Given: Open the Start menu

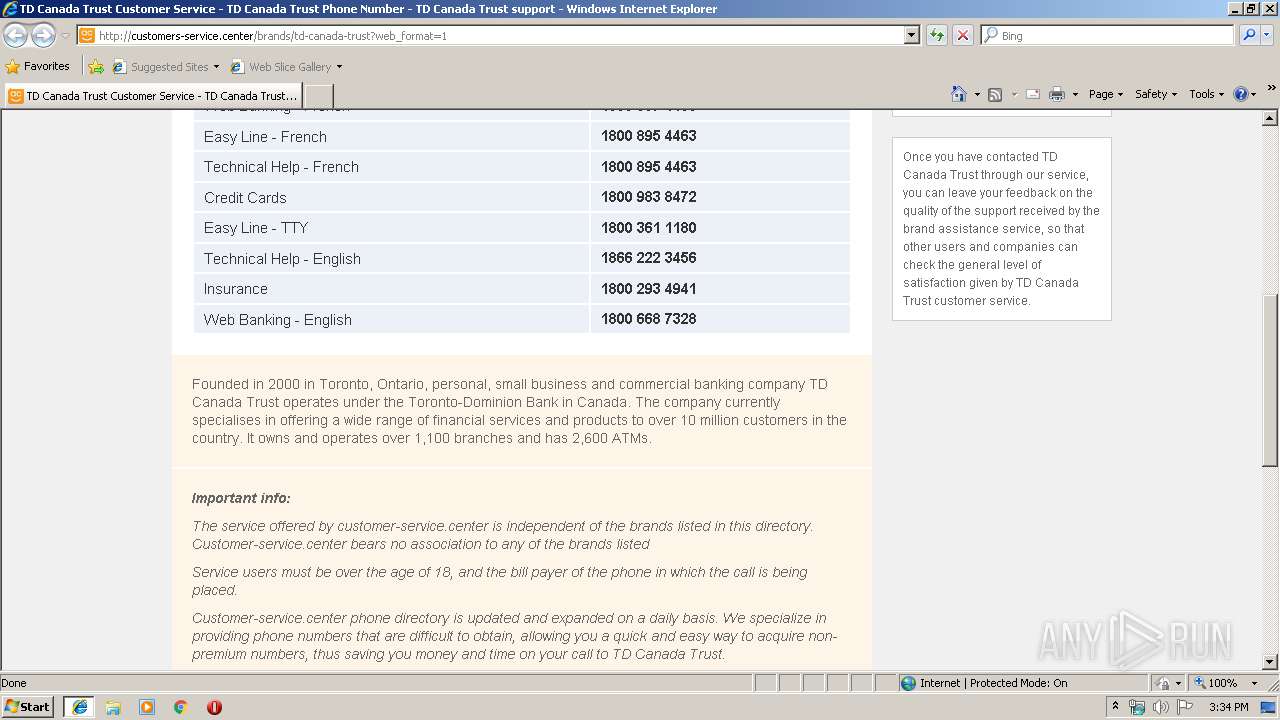Looking at the screenshot, I should pos(28,707).
